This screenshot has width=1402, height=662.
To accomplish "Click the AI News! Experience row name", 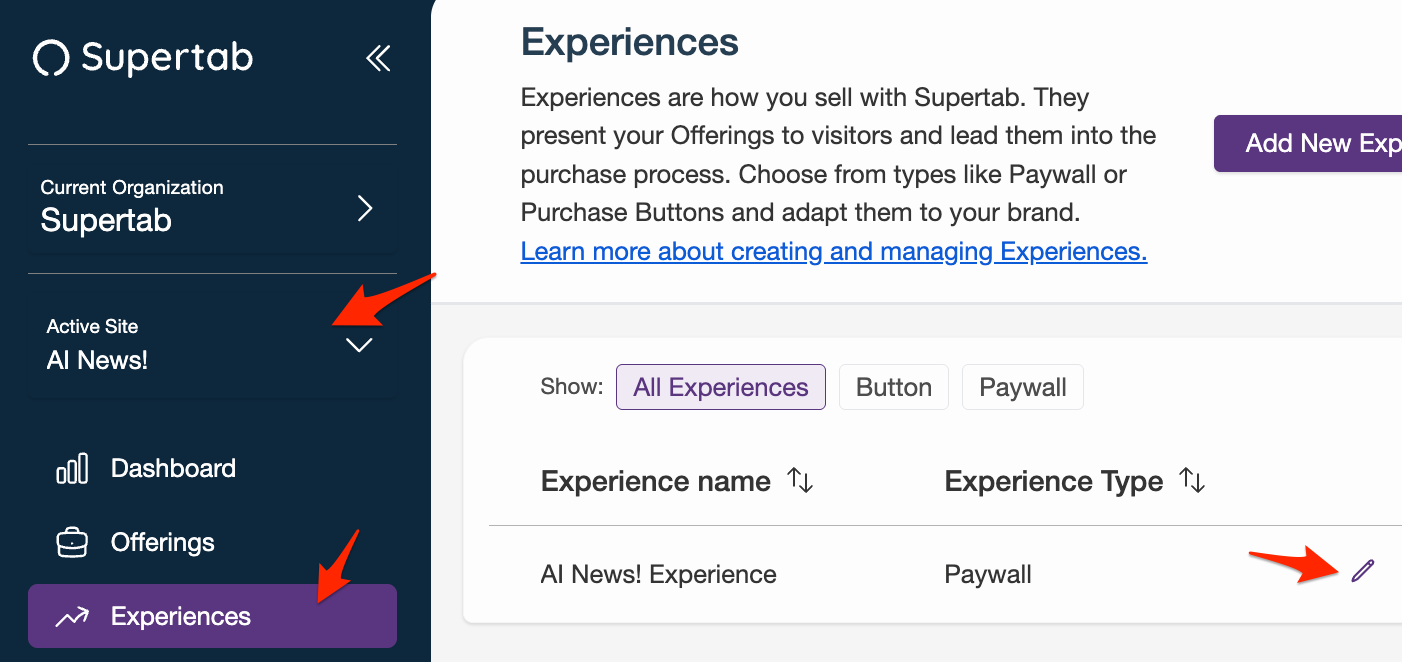I will click(x=658, y=574).
